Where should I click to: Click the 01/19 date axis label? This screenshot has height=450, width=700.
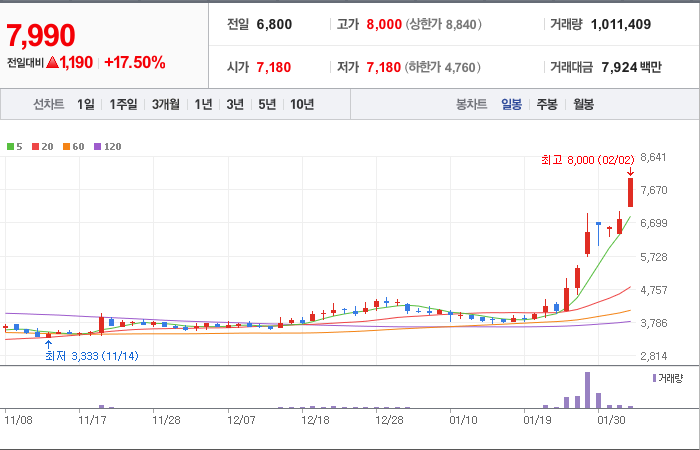coord(538,420)
